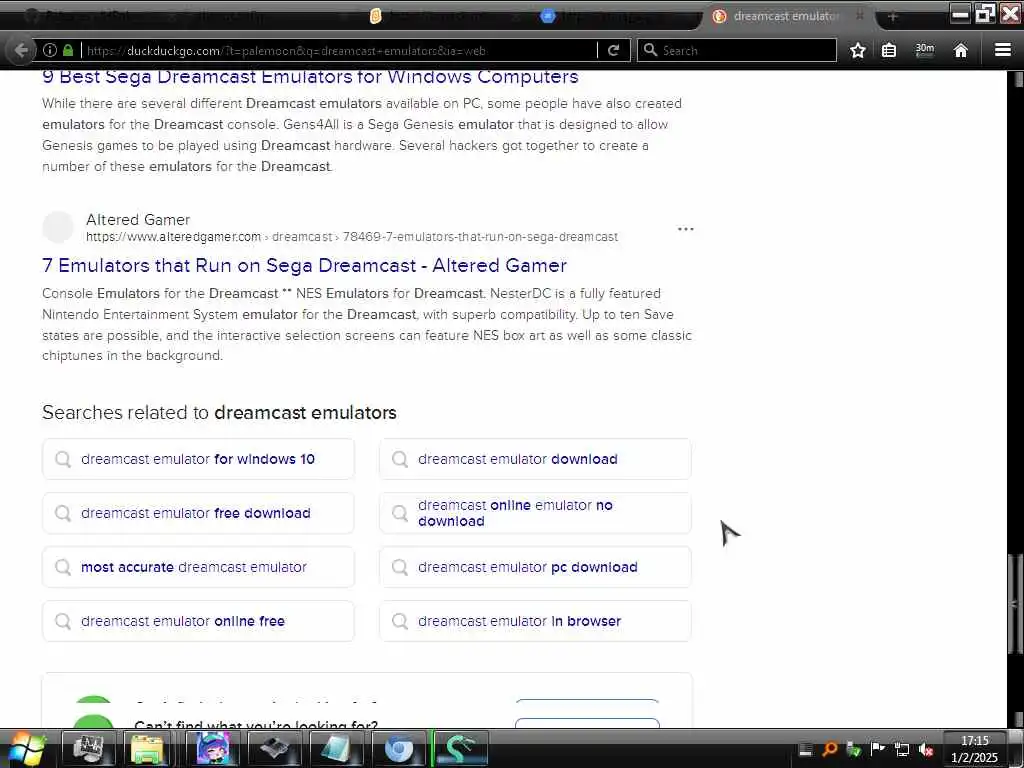1024x768 pixels.
Task: Click the keyboard tray icon
Action: 806,749
